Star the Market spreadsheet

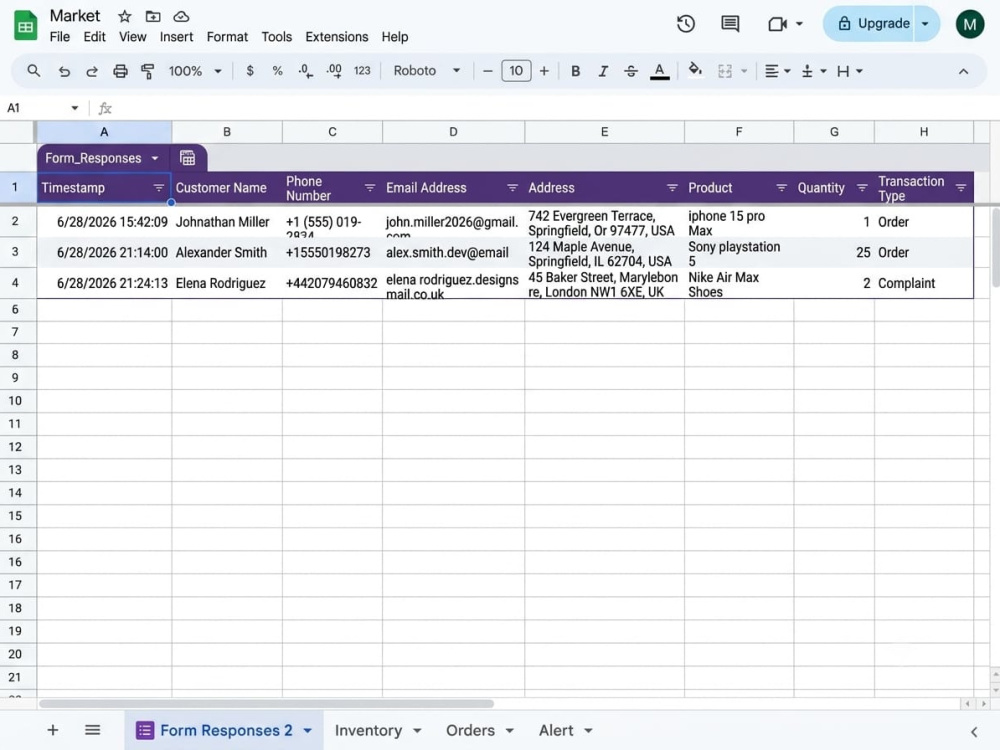[124, 17]
